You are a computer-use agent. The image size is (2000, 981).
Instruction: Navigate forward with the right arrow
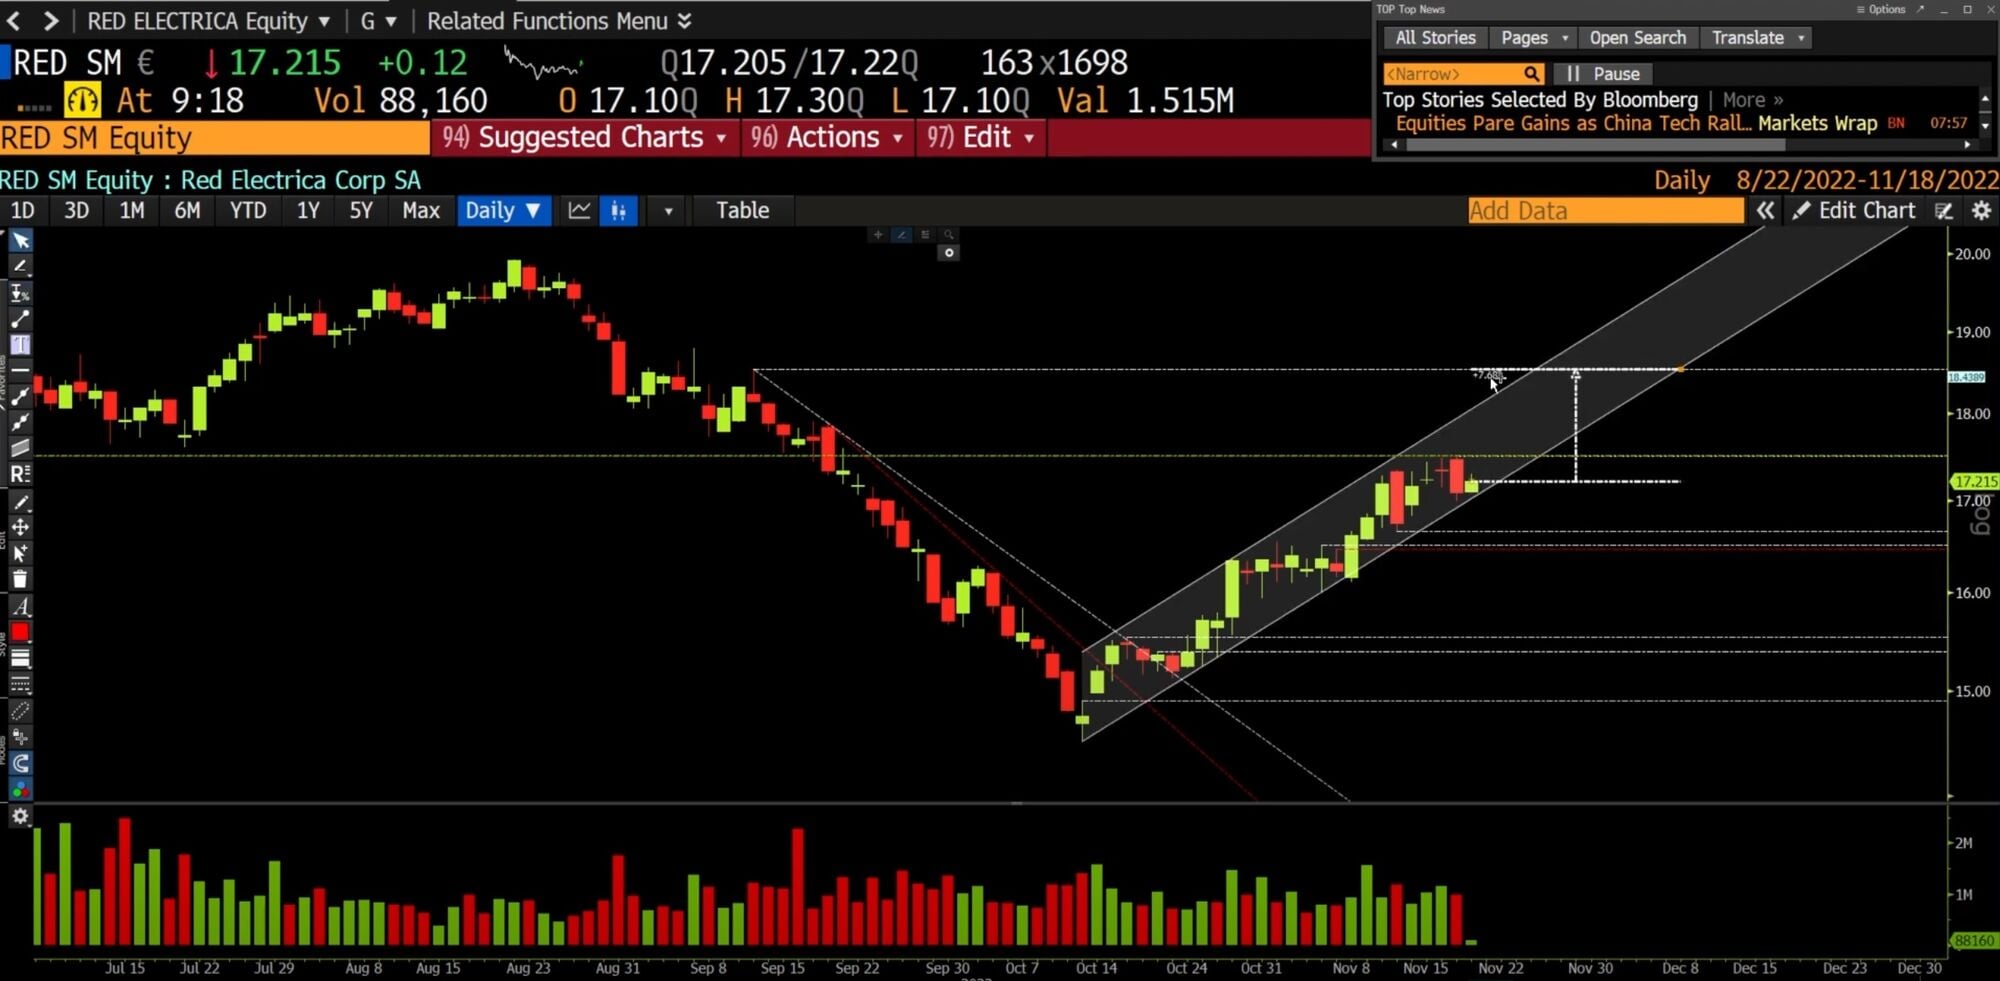click(x=51, y=21)
